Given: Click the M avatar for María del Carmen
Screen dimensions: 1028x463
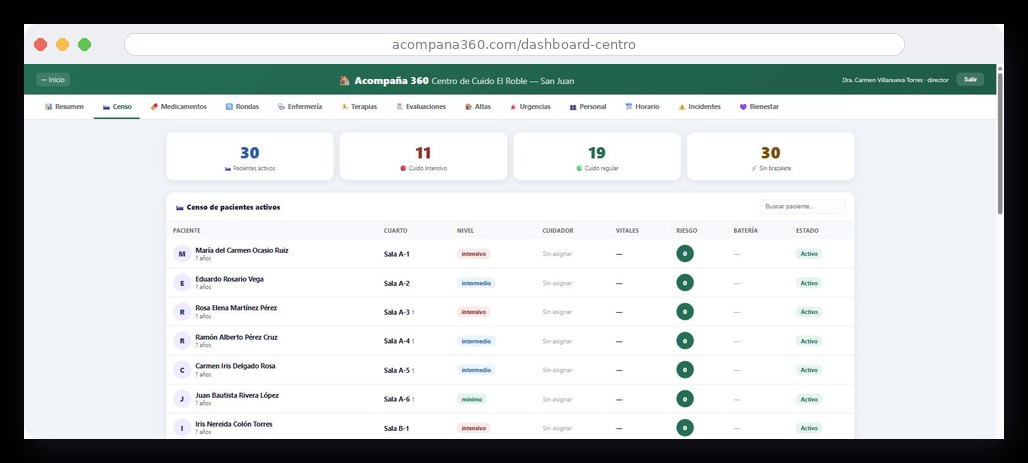Looking at the screenshot, I should (x=182, y=254).
